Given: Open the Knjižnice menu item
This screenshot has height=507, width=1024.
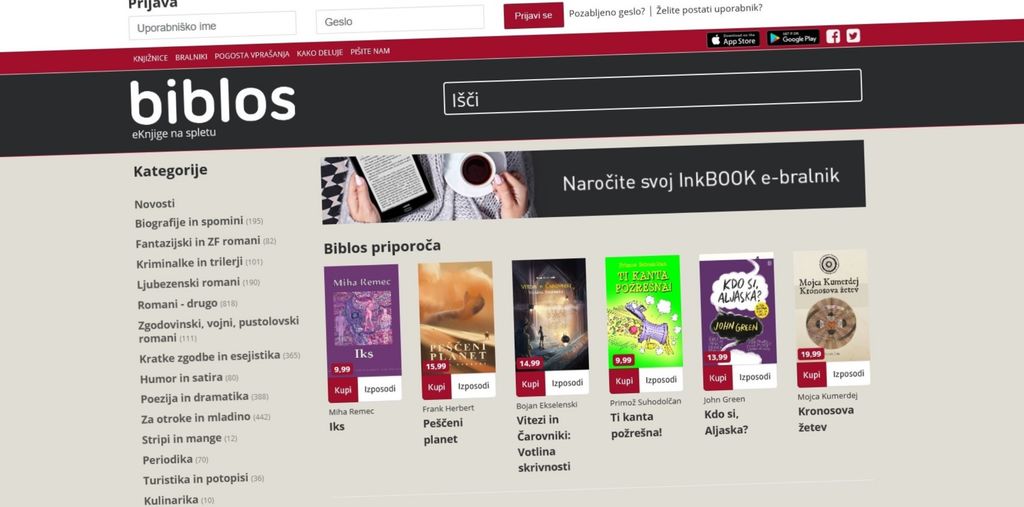Looking at the screenshot, I should (150, 58).
